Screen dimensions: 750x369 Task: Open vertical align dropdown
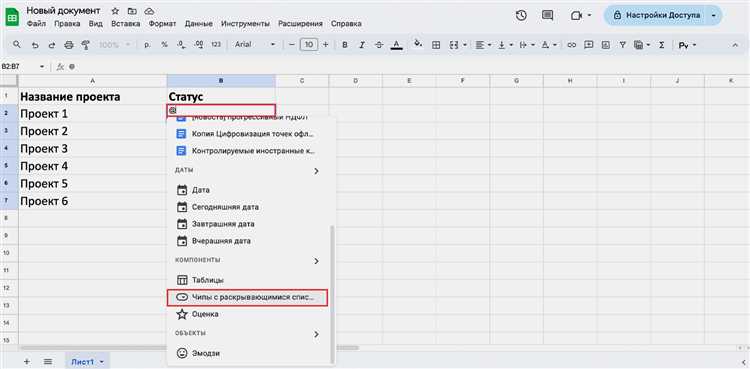(x=505, y=45)
